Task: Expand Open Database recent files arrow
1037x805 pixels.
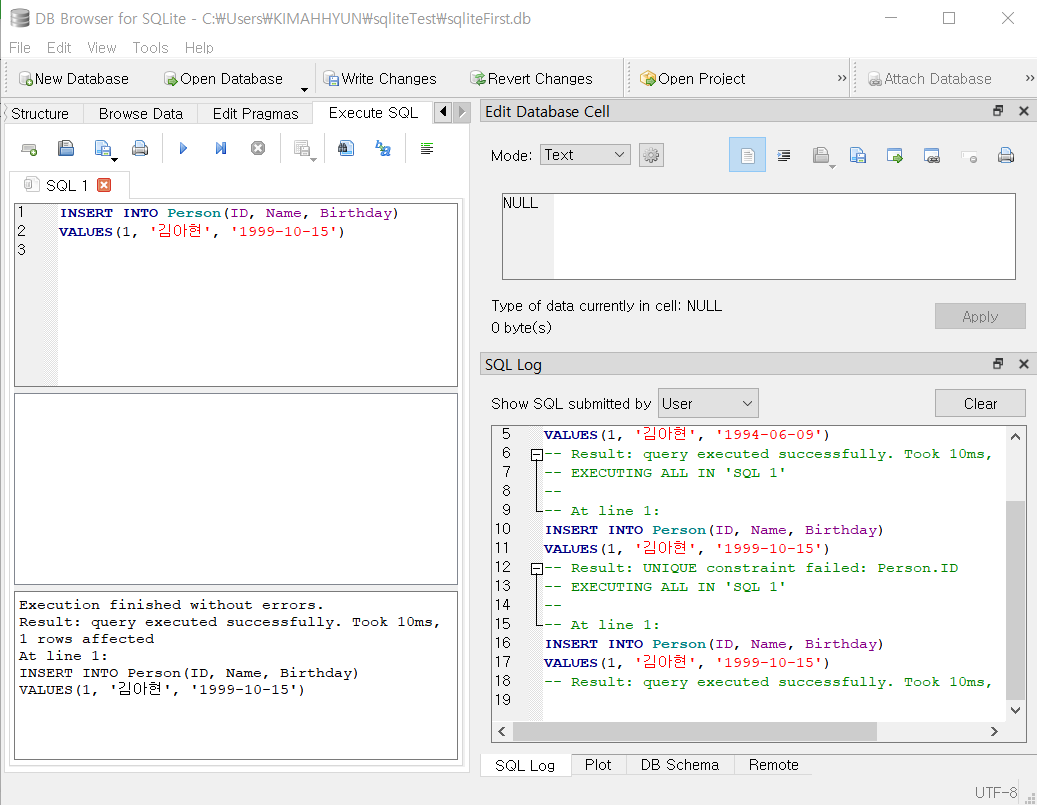Action: 304,89
